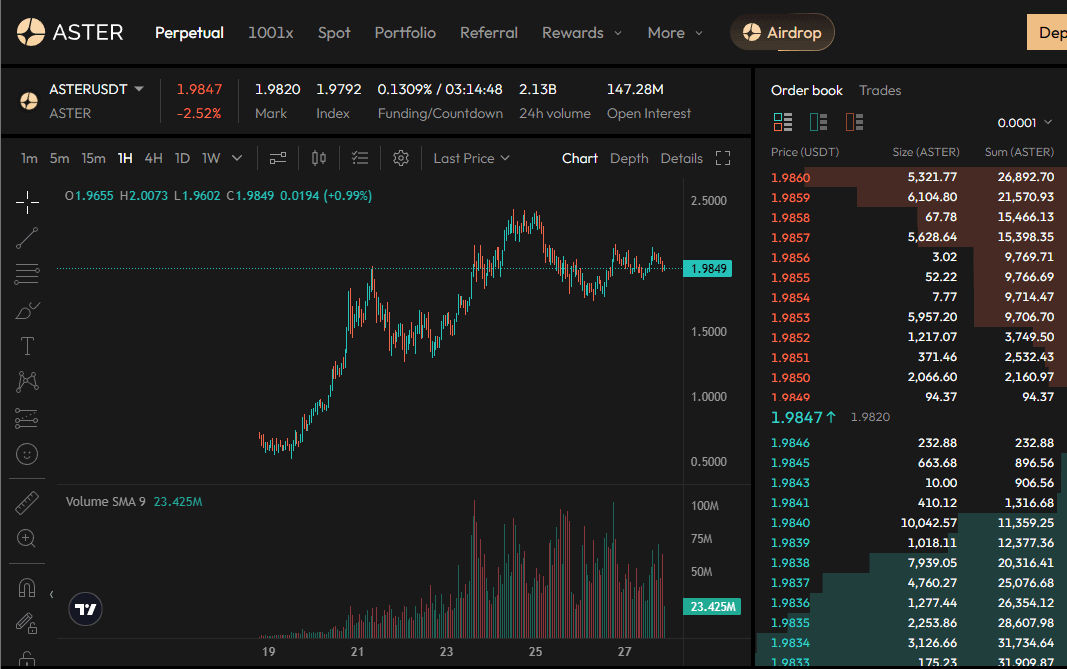Open the chart checklist options icon
Image resolution: width=1067 pixels, height=669 pixels.
pyautogui.click(x=360, y=159)
